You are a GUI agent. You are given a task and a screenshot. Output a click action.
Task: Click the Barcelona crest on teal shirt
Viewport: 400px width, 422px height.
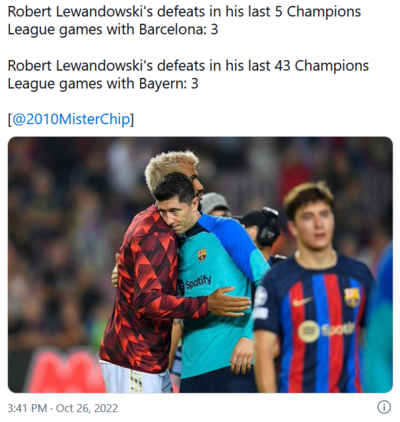click(202, 255)
